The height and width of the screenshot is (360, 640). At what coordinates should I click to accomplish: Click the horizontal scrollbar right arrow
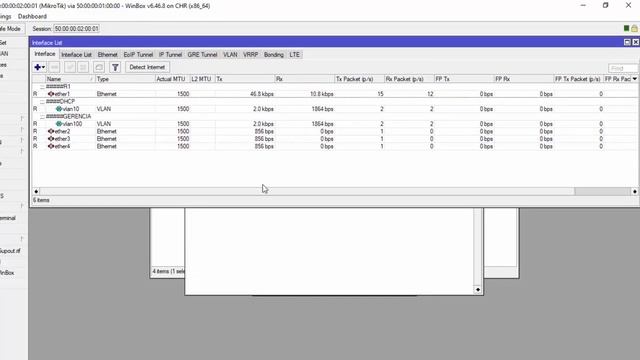click(635, 191)
